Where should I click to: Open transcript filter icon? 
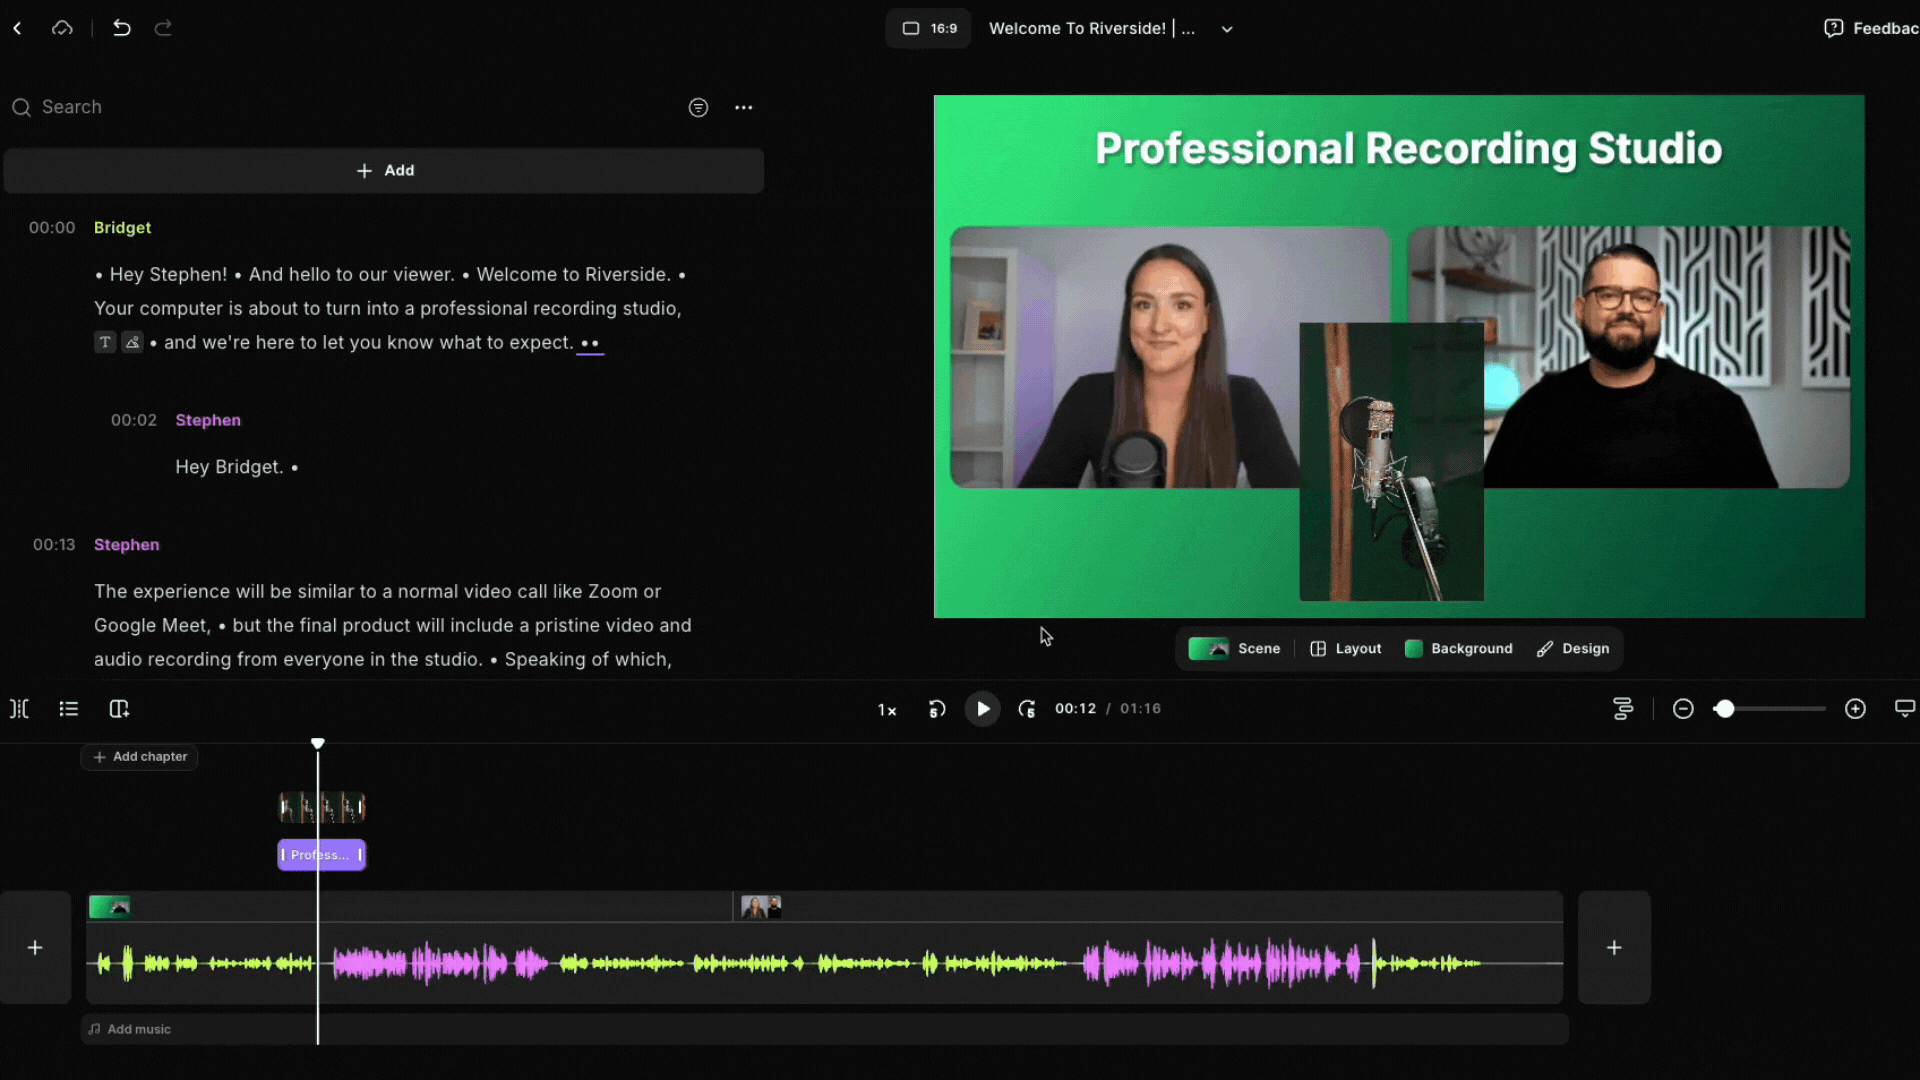click(x=698, y=107)
